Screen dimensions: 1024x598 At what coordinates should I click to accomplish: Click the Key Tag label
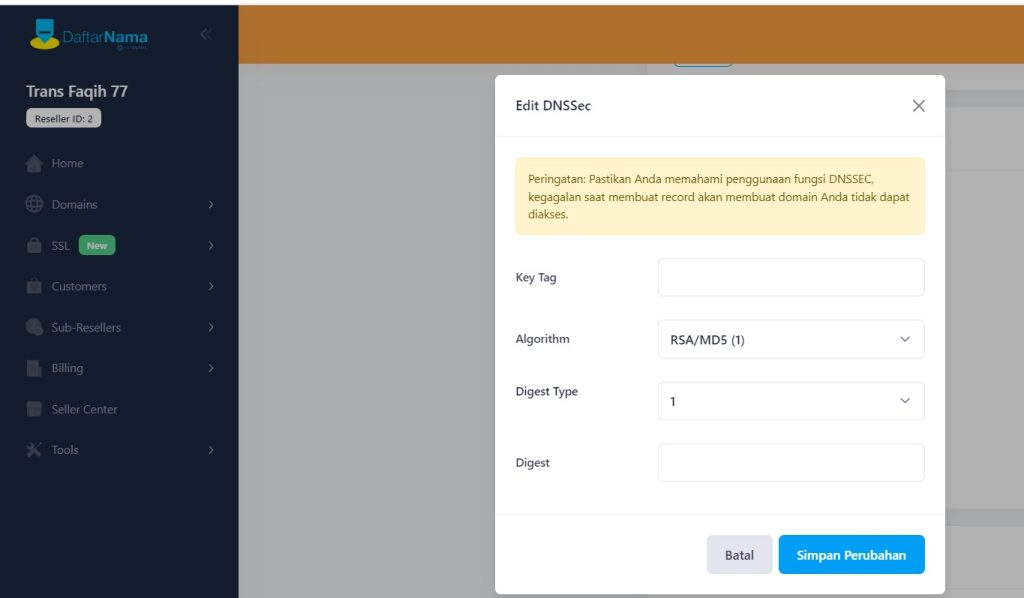pyautogui.click(x=536, y=277)
